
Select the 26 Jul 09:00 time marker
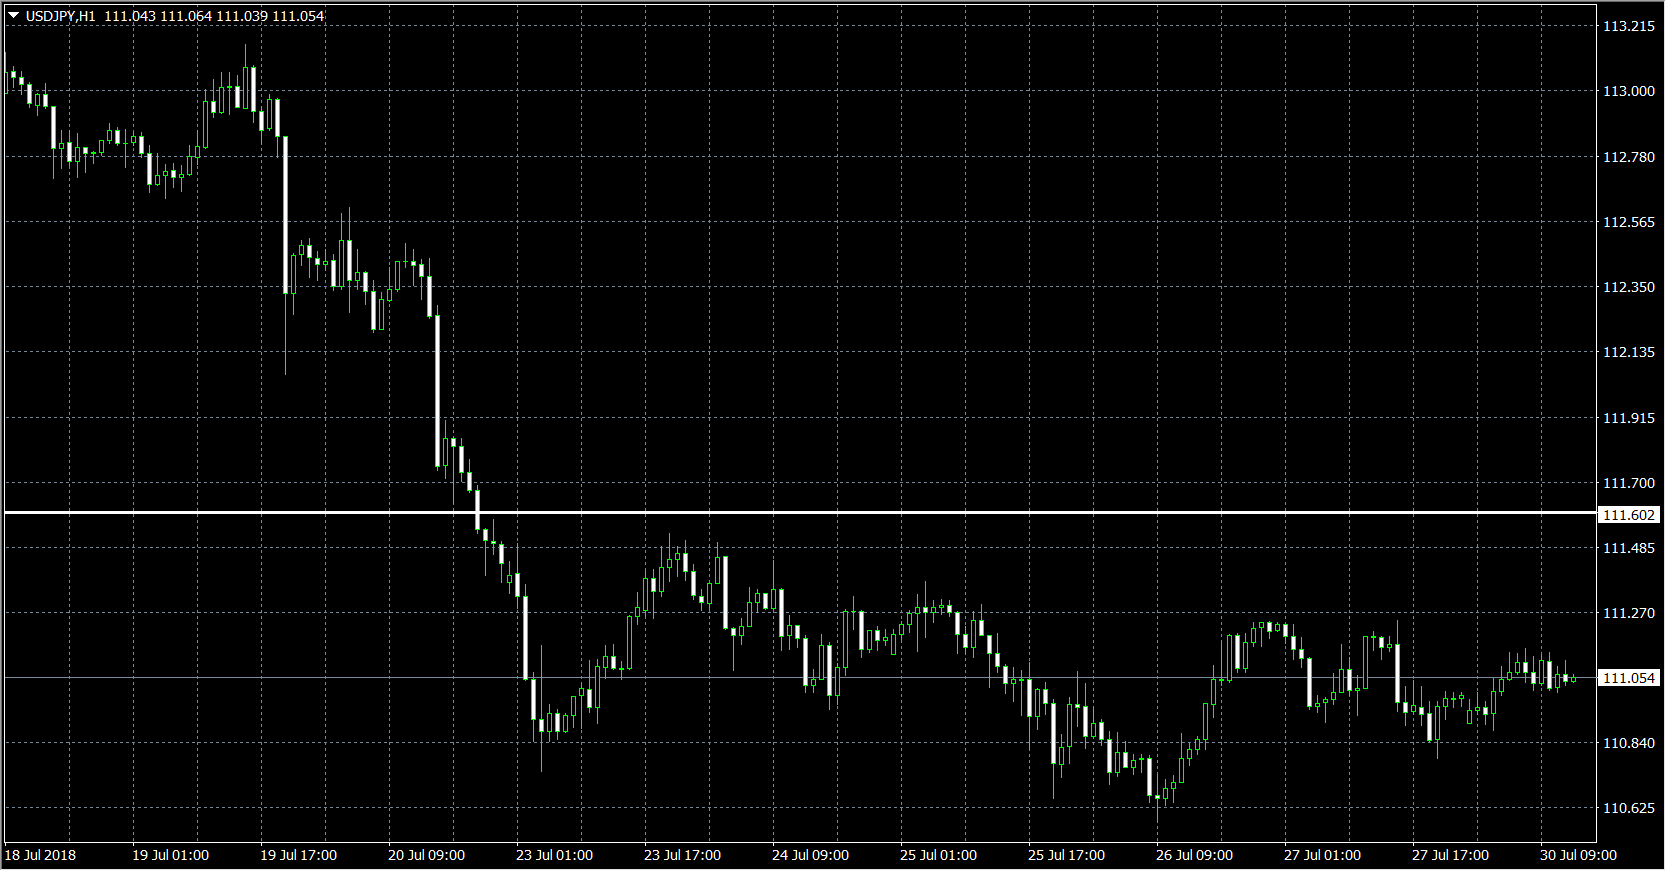click(x=1194, y=855)
